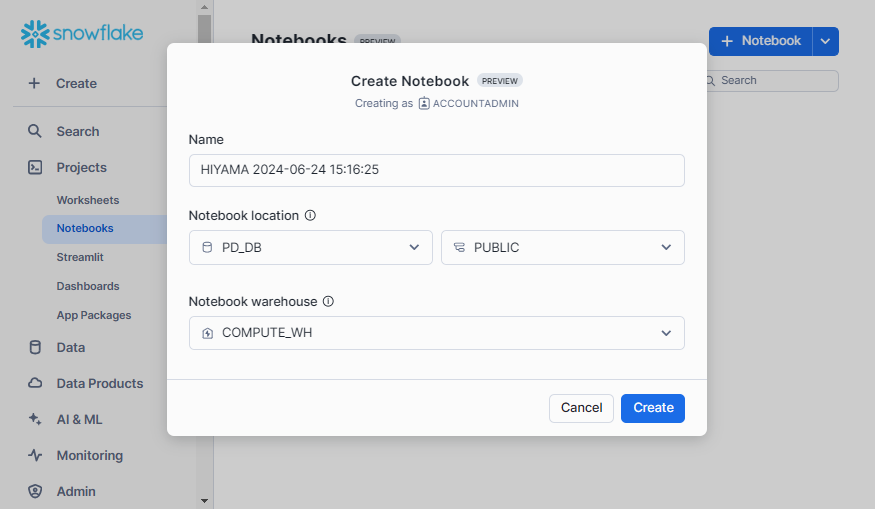The image size is (875, 509).
Task: Open the Data section label
Action: click(71, 348)
